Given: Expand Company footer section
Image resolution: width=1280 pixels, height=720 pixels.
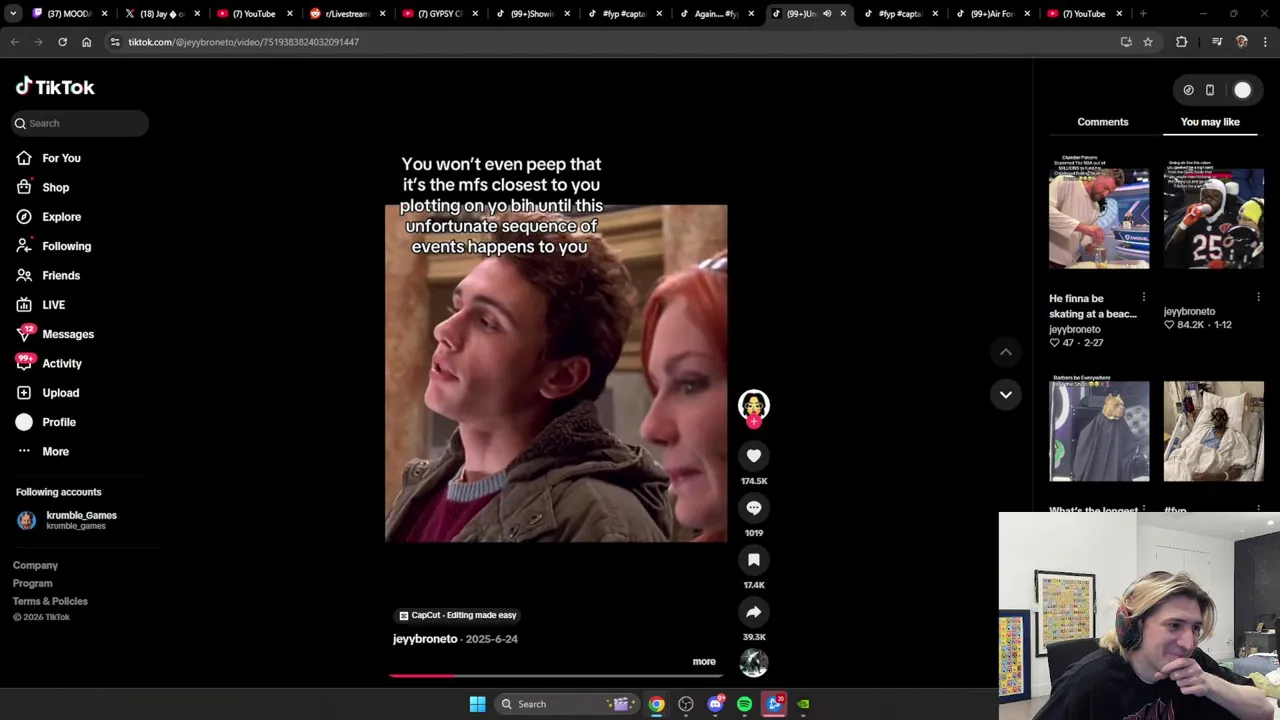Looking at the screenshot, I should pos(35,565).
